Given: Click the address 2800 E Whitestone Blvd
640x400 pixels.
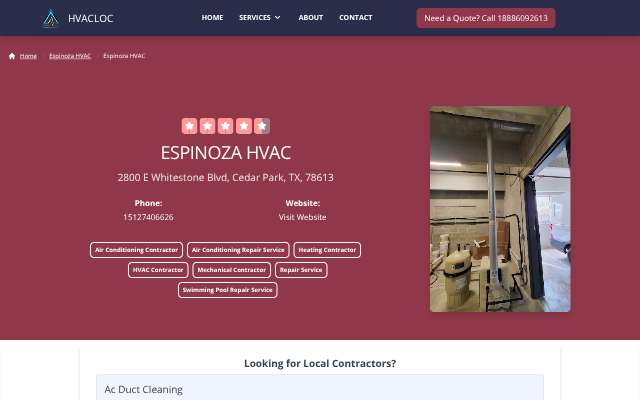Looking at the screenshot, I should 225,178.
